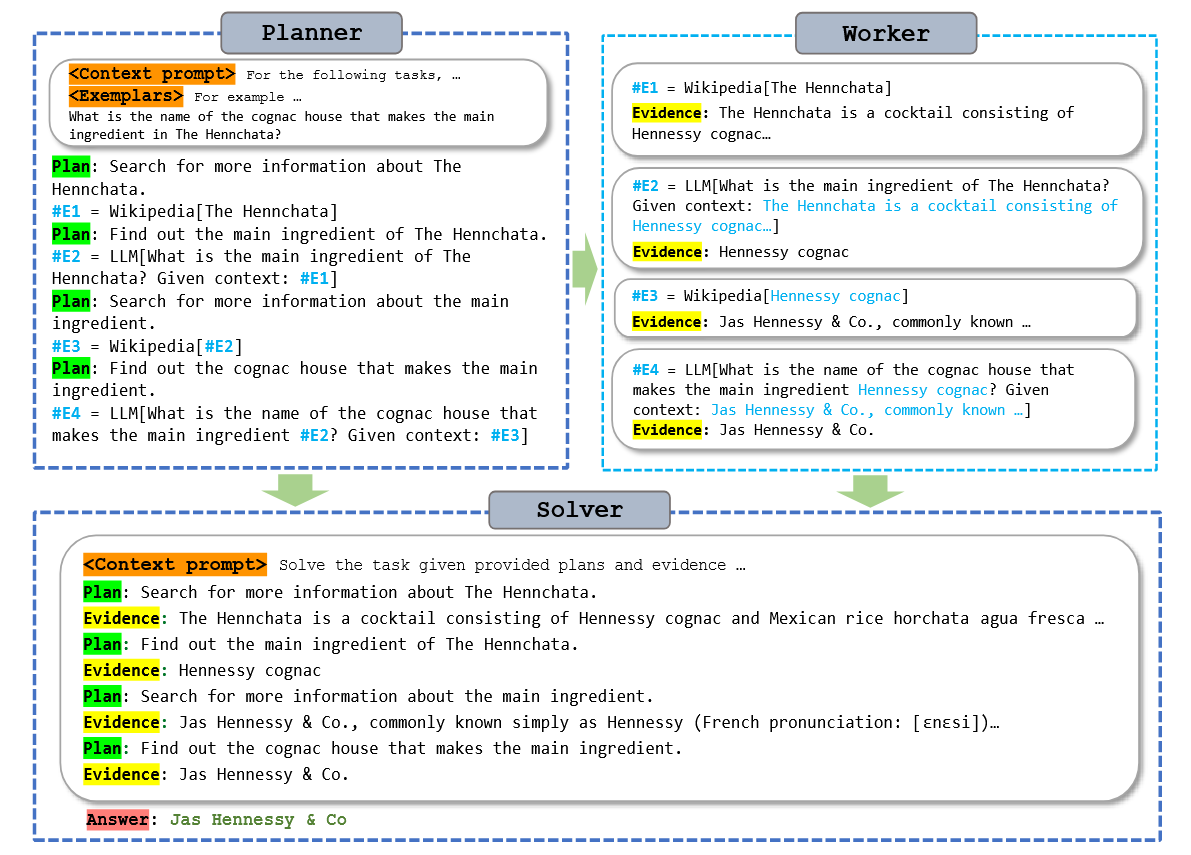Click the blue "Jas Hennessy & Co., commonly known …" context in Worker
Screen dimensions: 1191x855
[x=867, y=410]
